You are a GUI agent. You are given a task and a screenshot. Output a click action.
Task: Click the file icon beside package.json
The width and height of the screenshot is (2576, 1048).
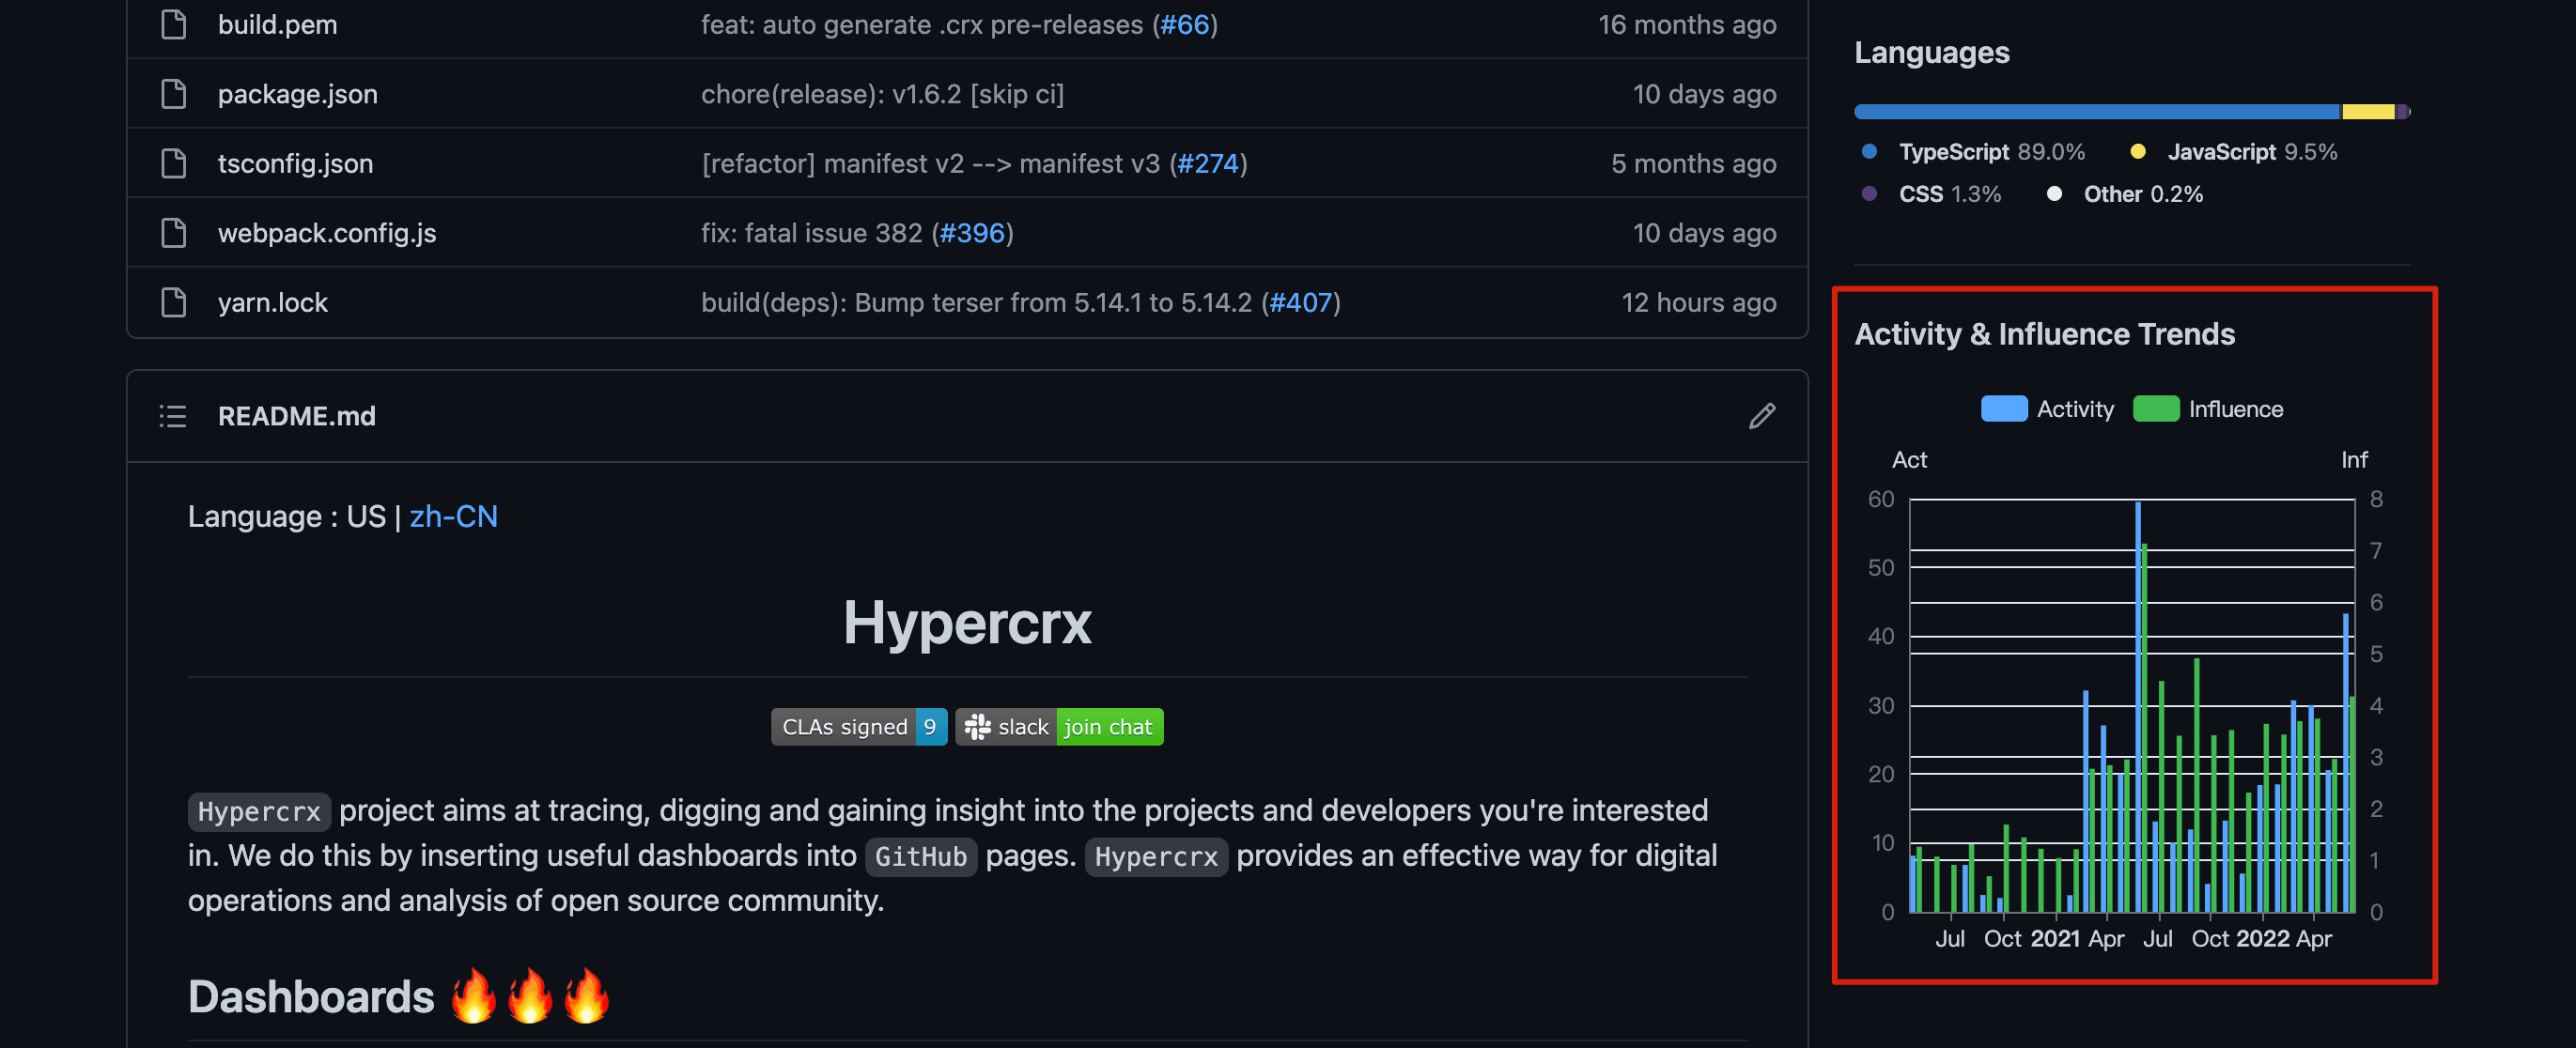pyautogui.click(x=174, y=94)
